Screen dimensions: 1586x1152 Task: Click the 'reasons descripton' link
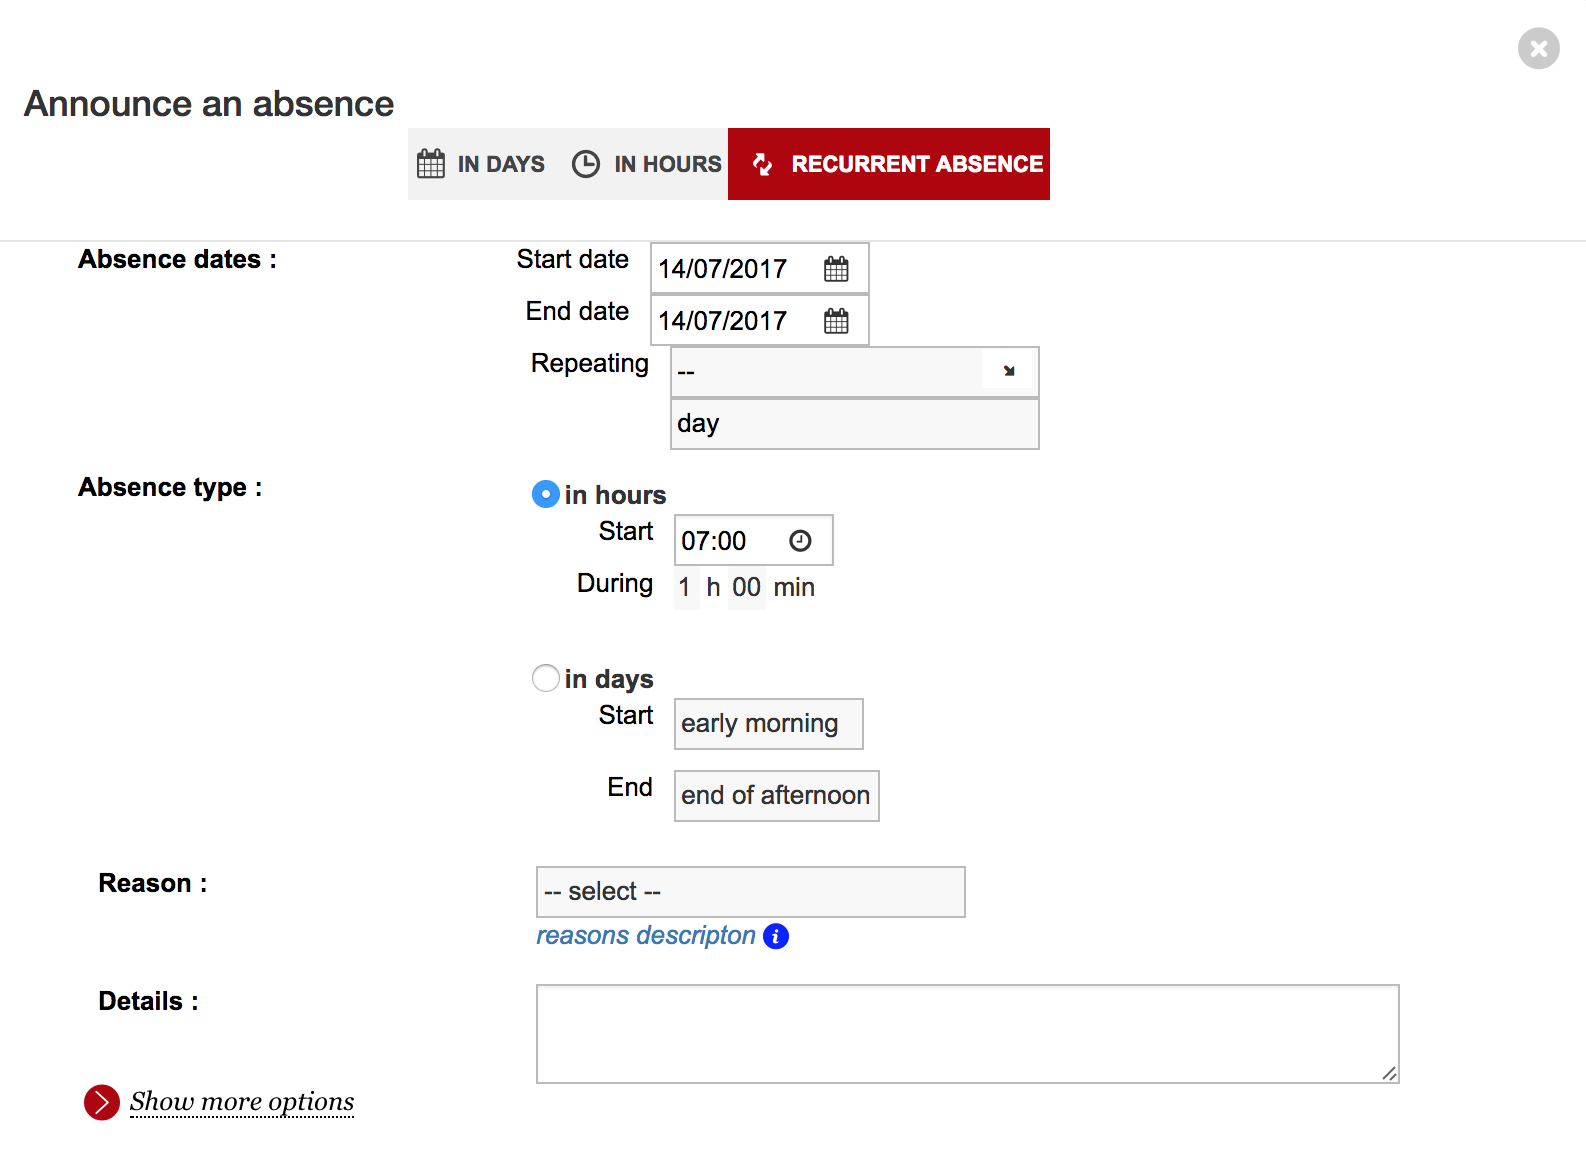tap(646, 936)
